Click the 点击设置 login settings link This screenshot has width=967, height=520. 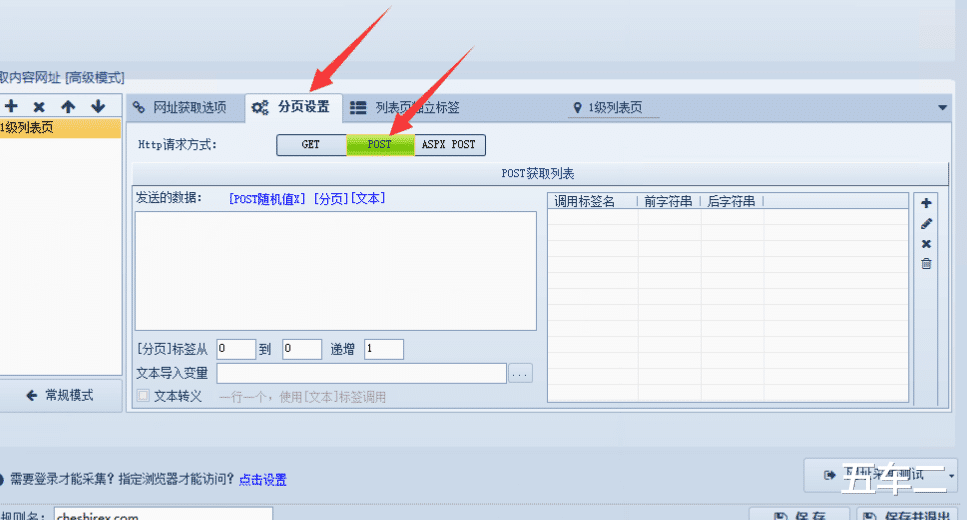click(x=263, y=479)
